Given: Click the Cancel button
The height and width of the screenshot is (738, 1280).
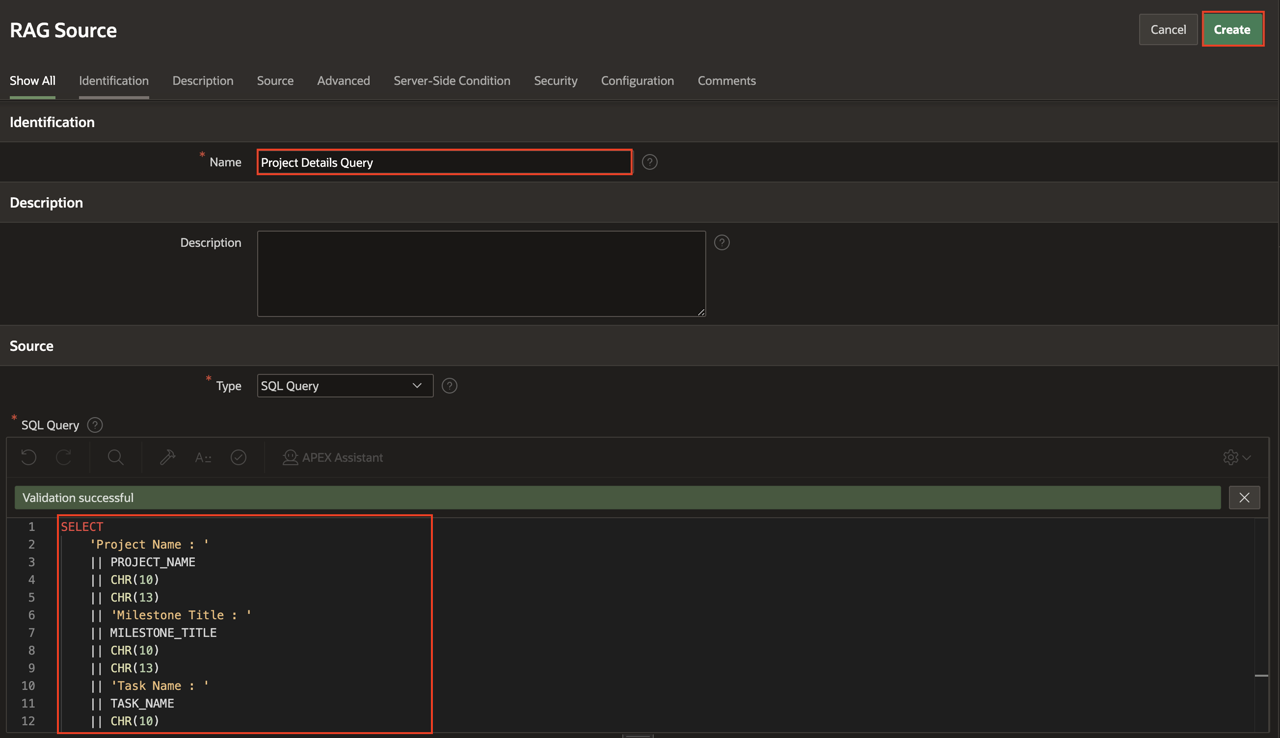Looking at the screenshot, I should point(1167,30).
